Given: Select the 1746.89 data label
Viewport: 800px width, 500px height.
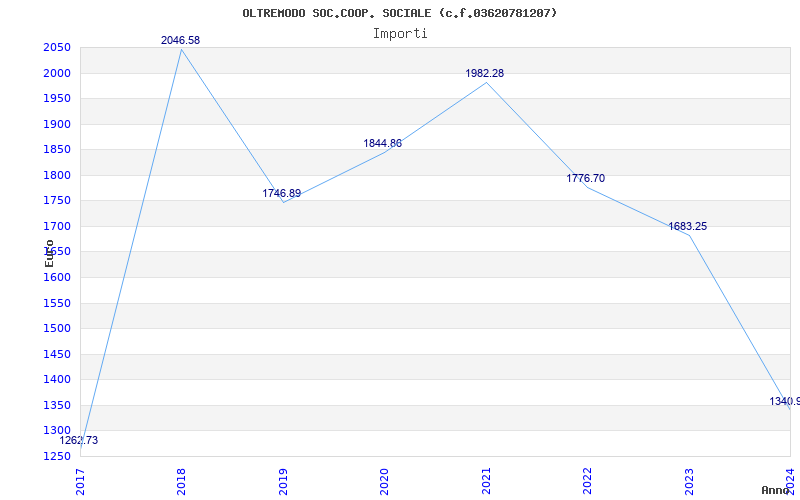Looking at the screenshot, I should [x=282, y=193].
